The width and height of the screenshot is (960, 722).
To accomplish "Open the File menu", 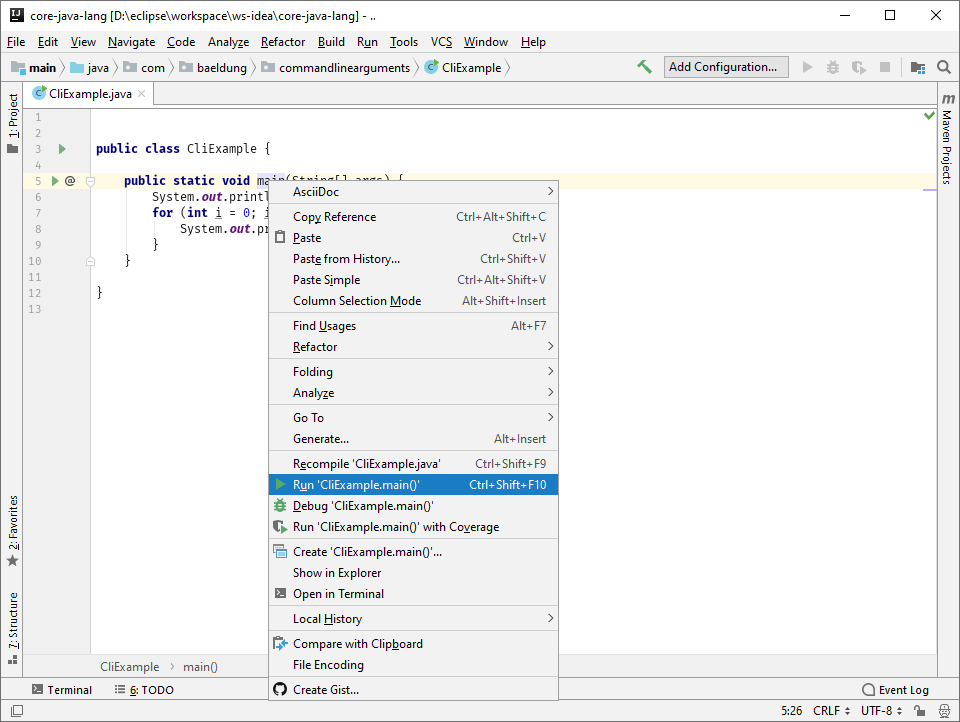I will 16,42.
